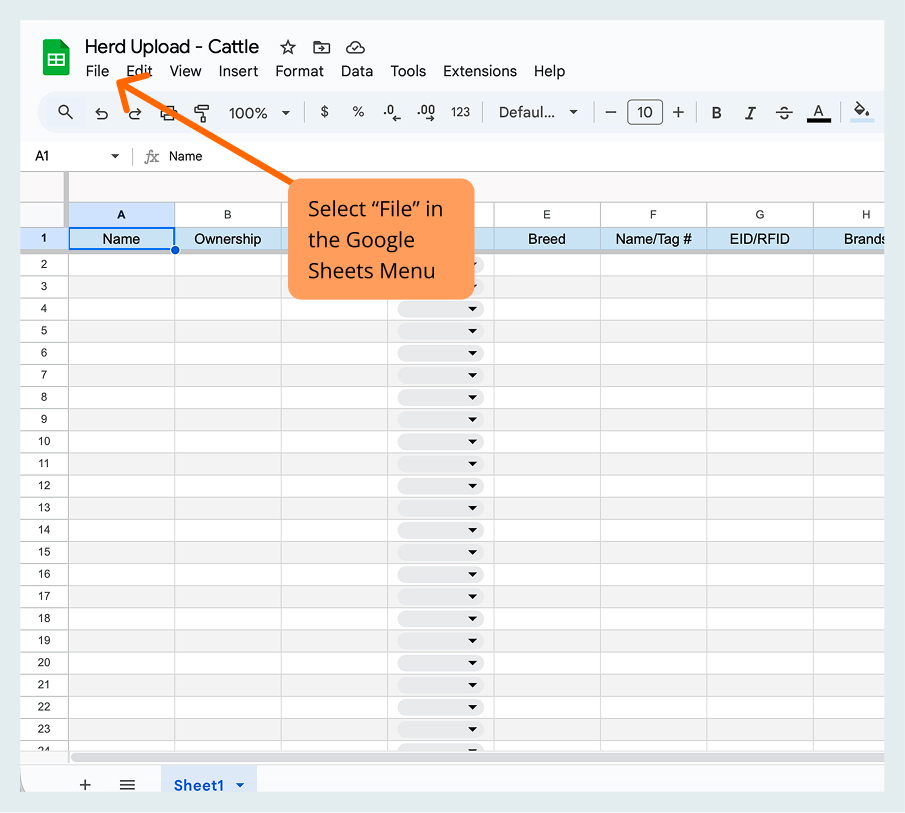The height and width of the screenshot is (813, 905).
Task: Expand the Default font dropdown
Action: point(538,113)
